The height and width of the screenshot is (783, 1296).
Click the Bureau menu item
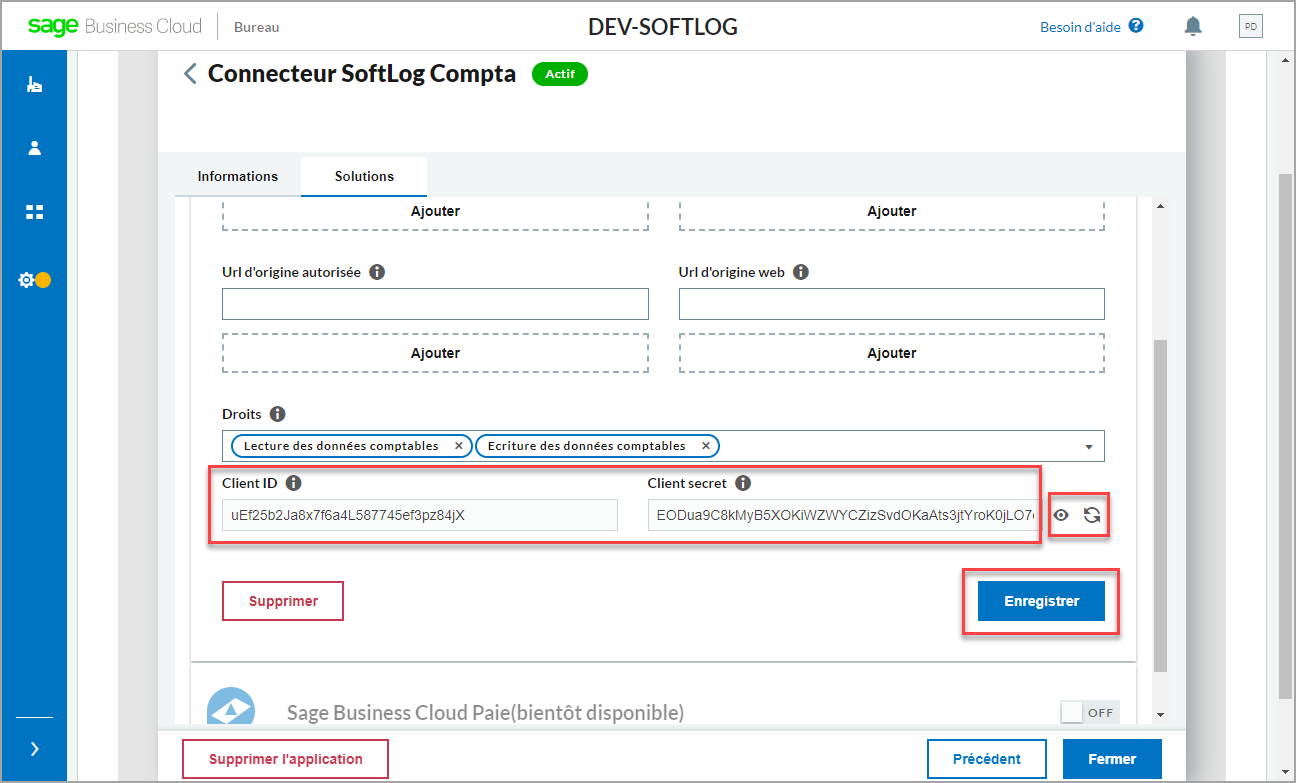257,27
